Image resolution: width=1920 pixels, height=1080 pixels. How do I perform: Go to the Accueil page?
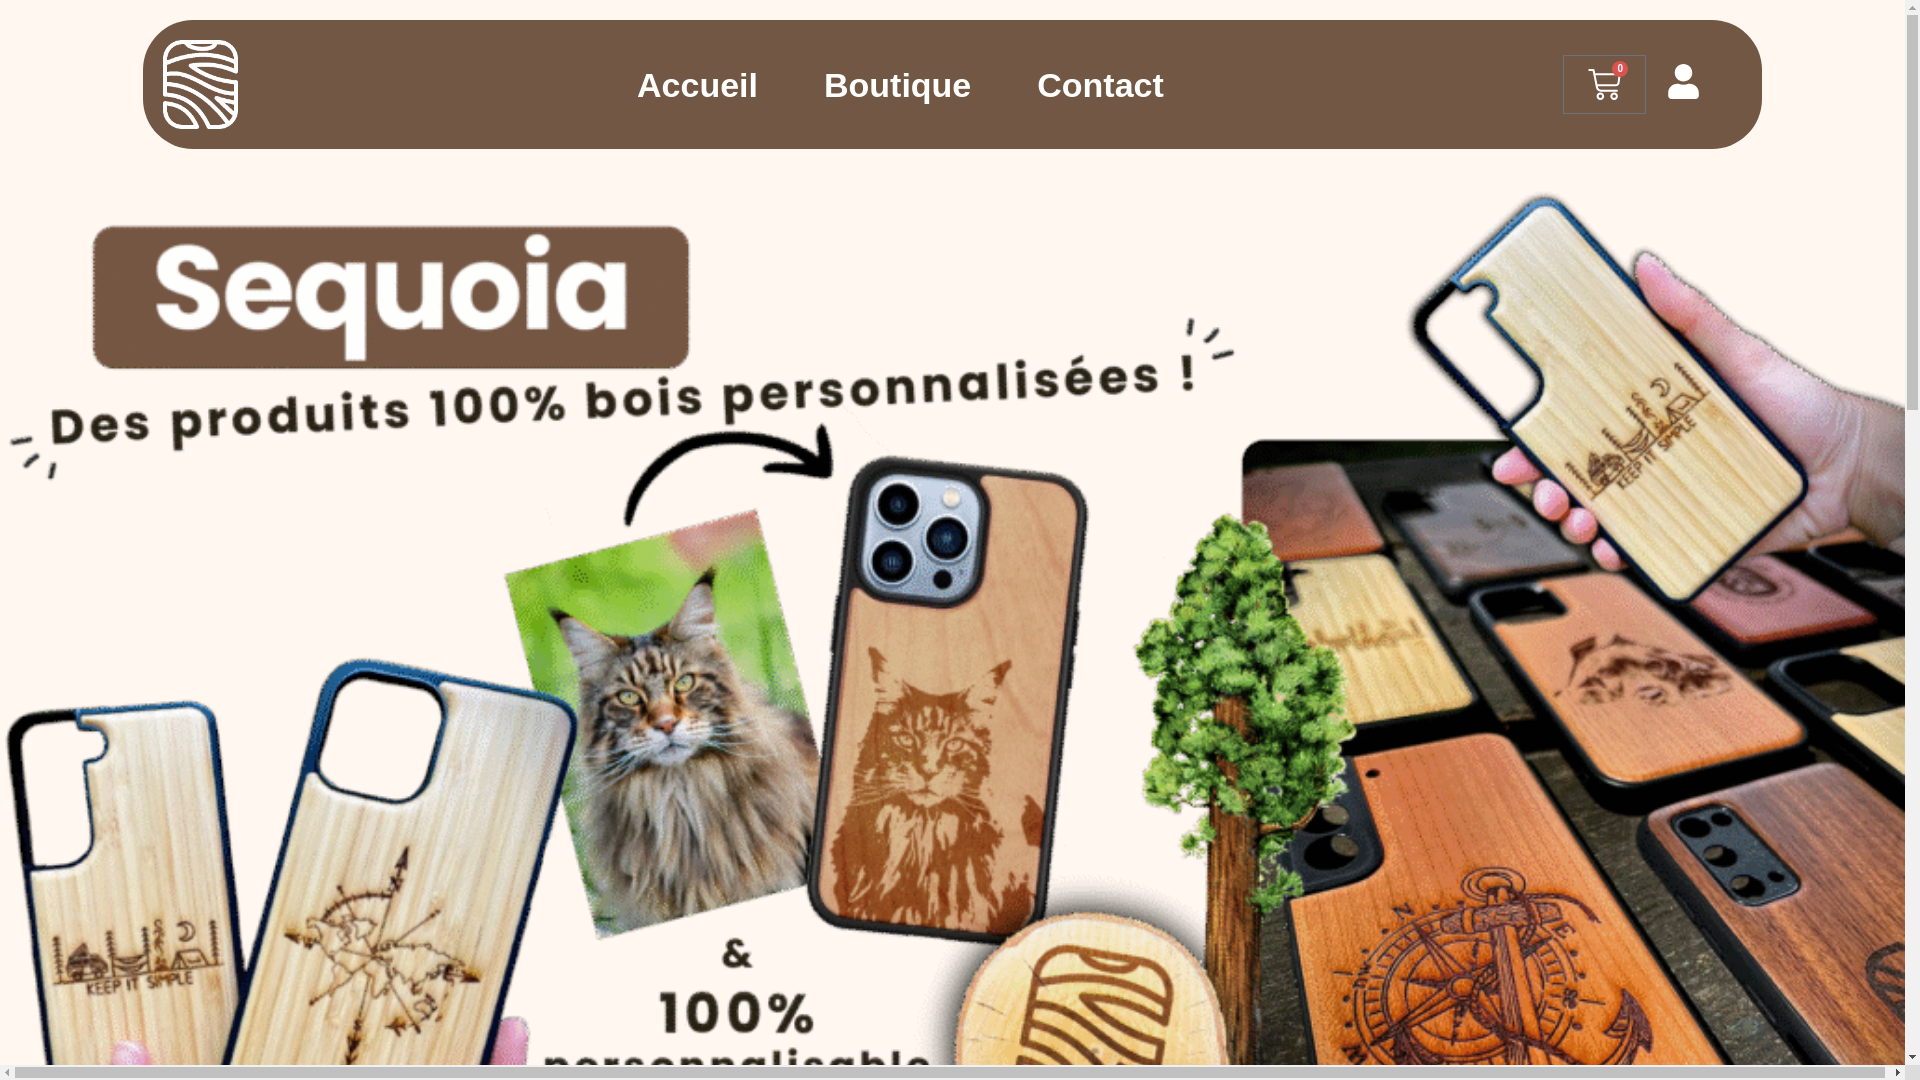pos(697,85)
